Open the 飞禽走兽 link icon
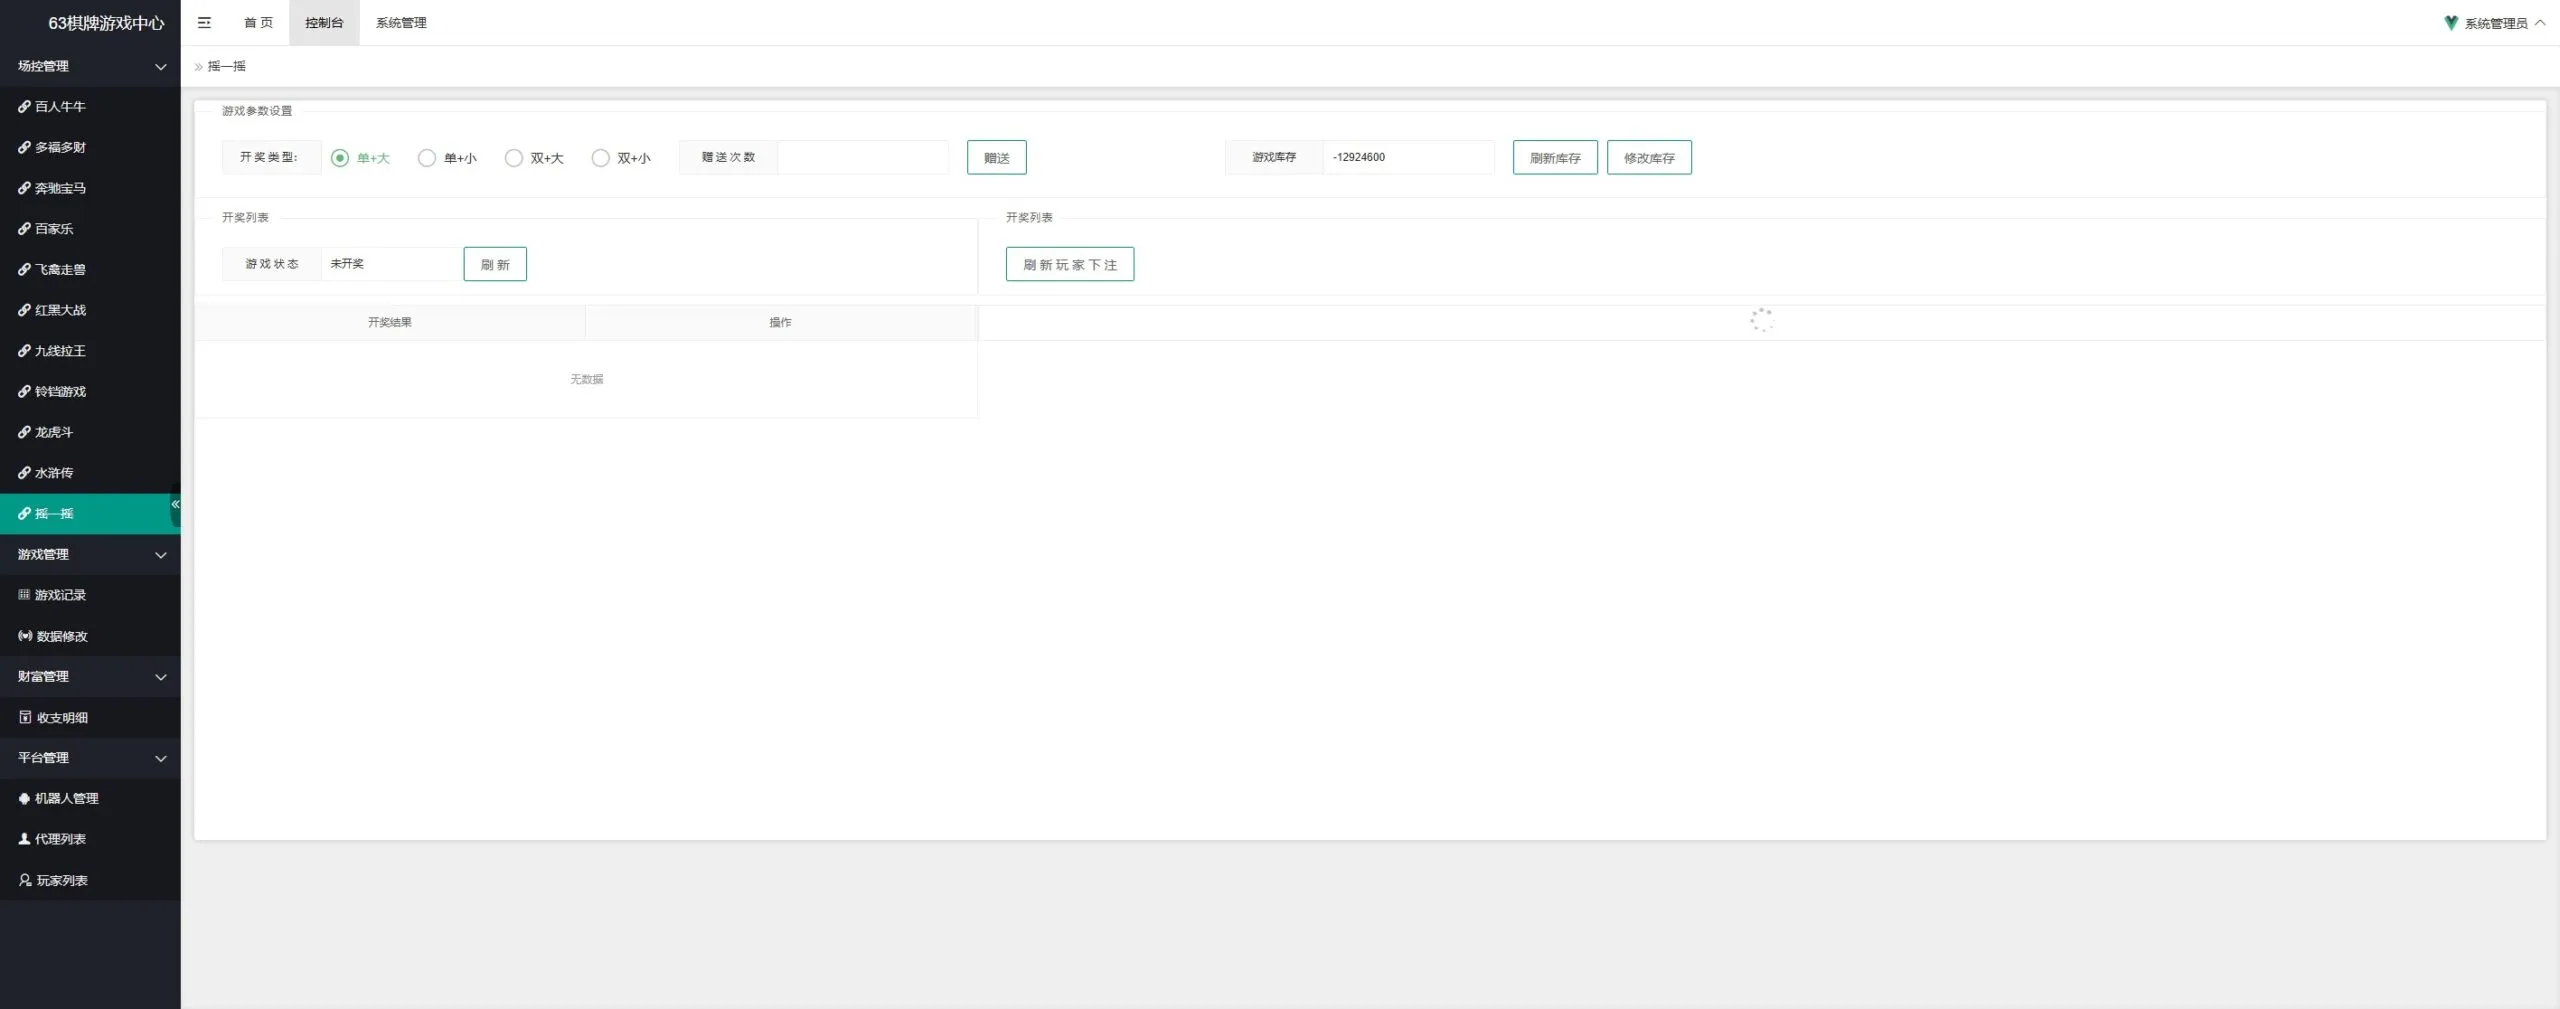This screenshot has height=1009, width=2560. pos(24,269)
